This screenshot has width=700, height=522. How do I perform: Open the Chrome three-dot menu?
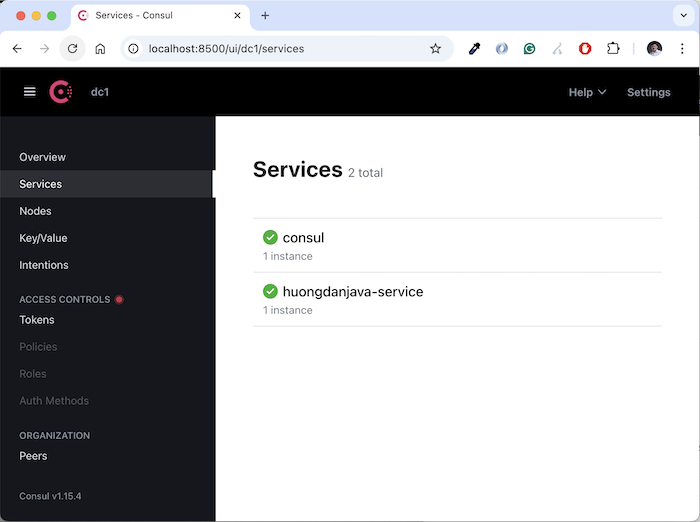pyautogui.click(x=682, y=49)
